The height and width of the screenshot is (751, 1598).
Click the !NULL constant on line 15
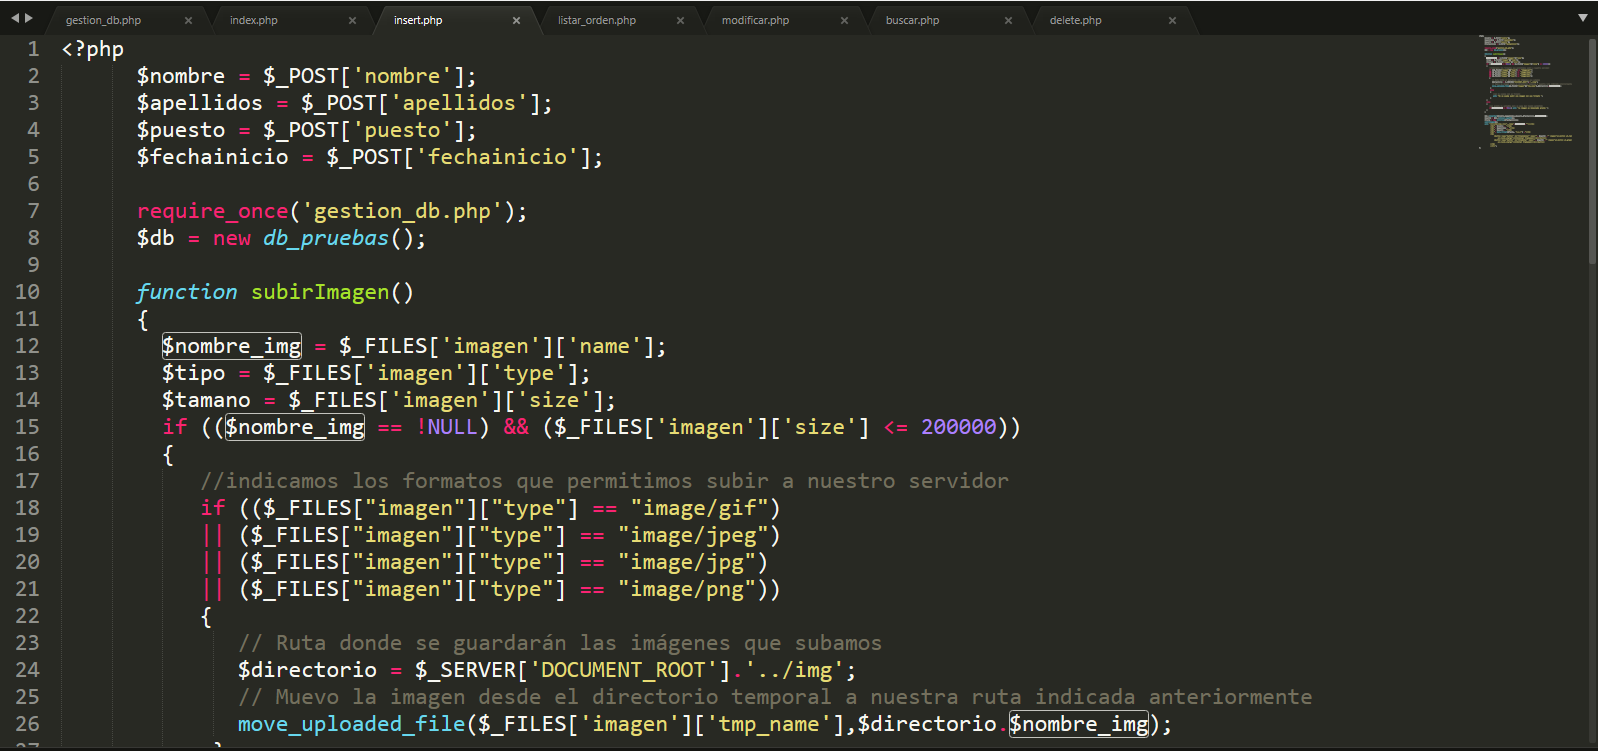click(446, 427)
